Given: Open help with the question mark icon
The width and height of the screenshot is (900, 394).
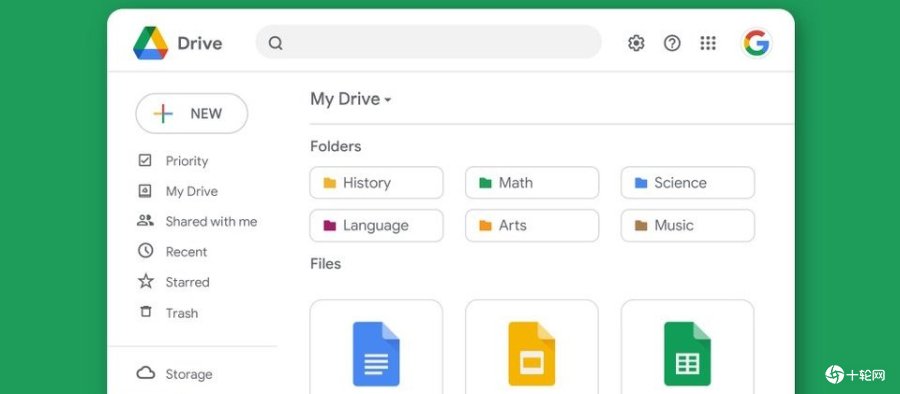Looking at the screenshot, I should [x=672, y=43].
